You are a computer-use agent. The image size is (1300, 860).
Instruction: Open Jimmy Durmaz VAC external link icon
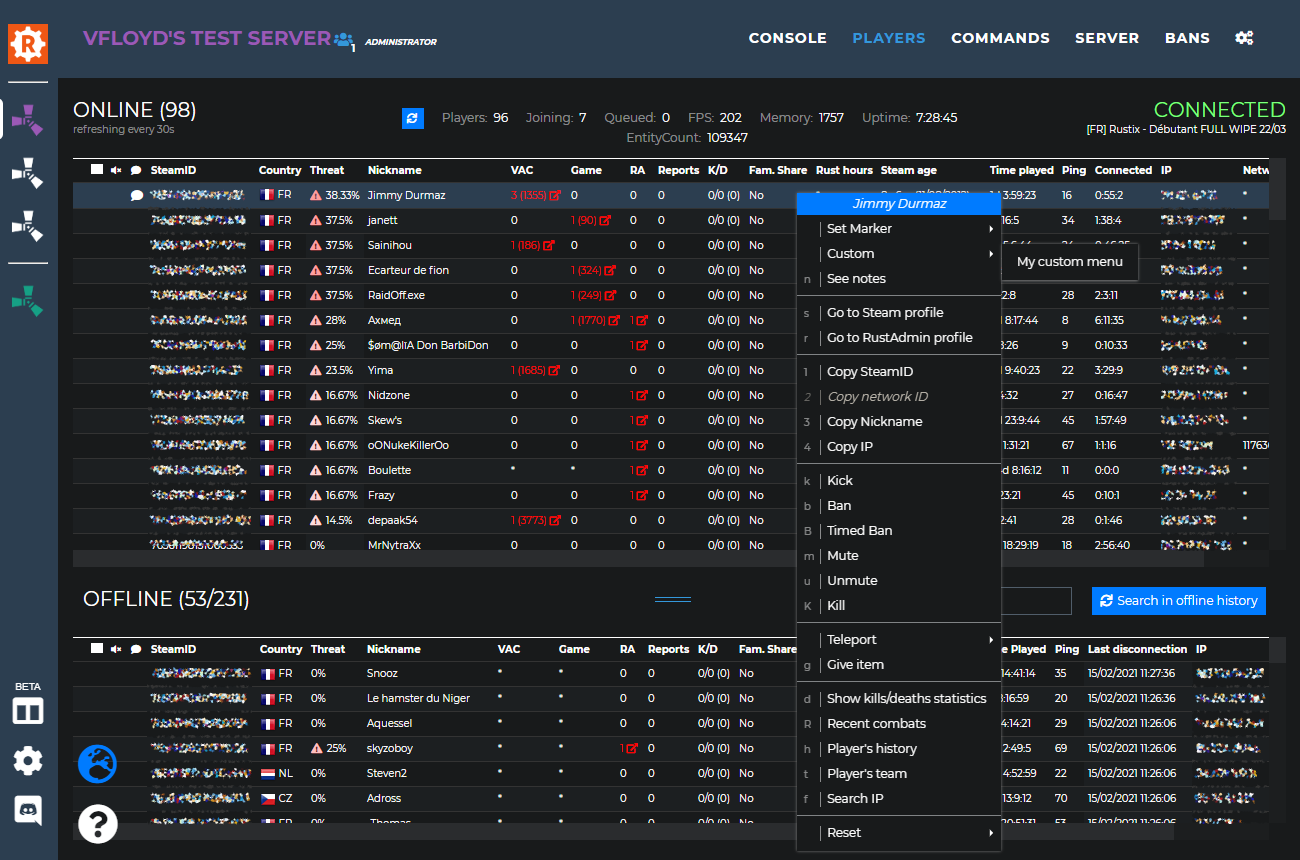coord(555,196)
